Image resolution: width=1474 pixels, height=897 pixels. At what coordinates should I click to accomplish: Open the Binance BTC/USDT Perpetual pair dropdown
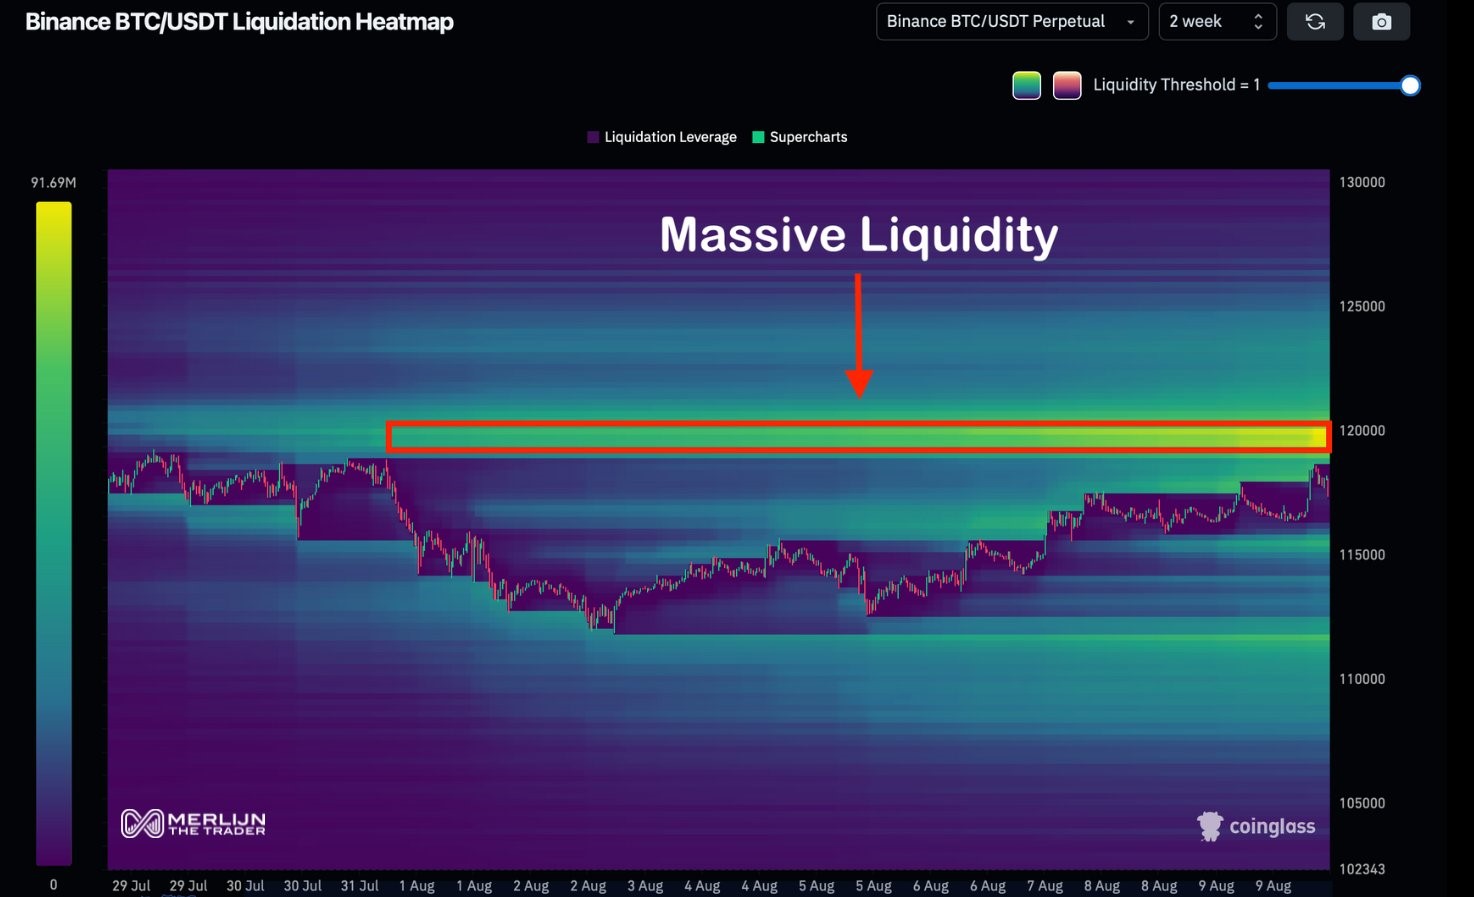coord(1011,21)
